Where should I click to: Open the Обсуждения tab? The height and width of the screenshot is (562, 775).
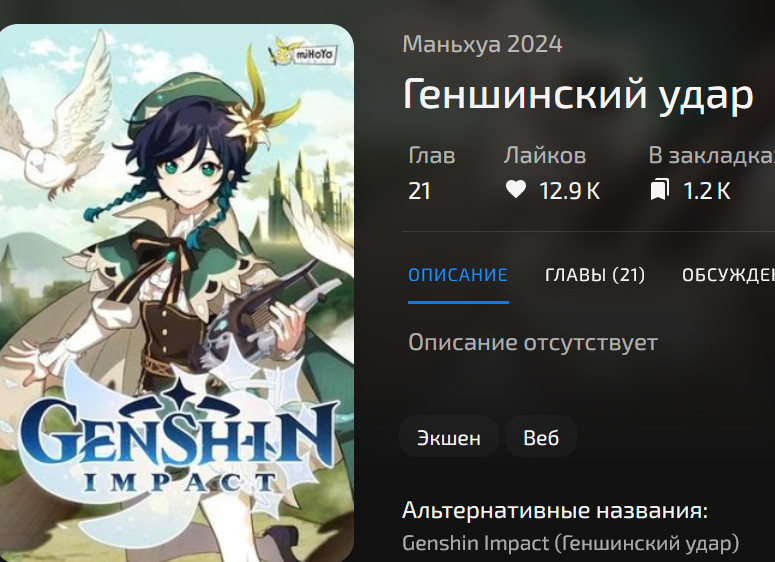pos(728,275)
